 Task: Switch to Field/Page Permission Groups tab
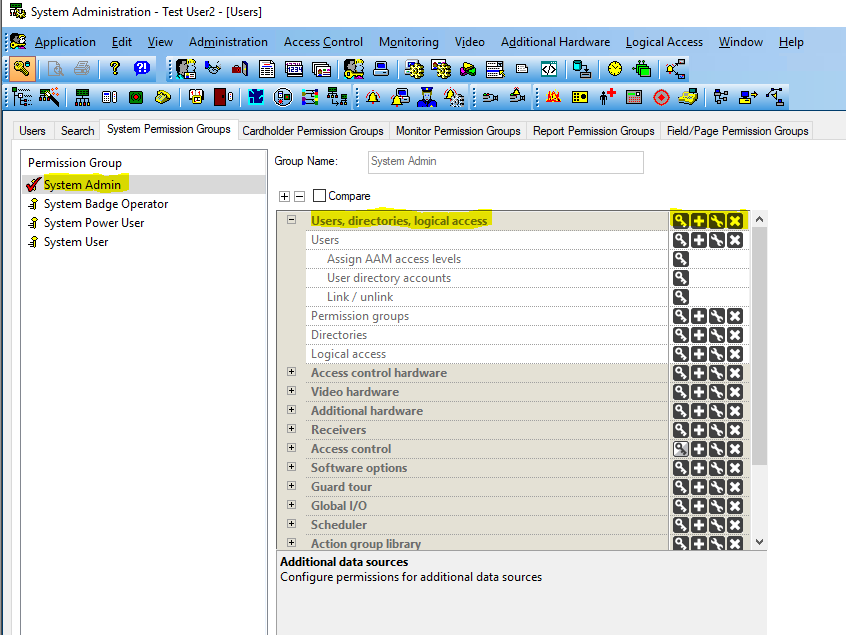737,131
